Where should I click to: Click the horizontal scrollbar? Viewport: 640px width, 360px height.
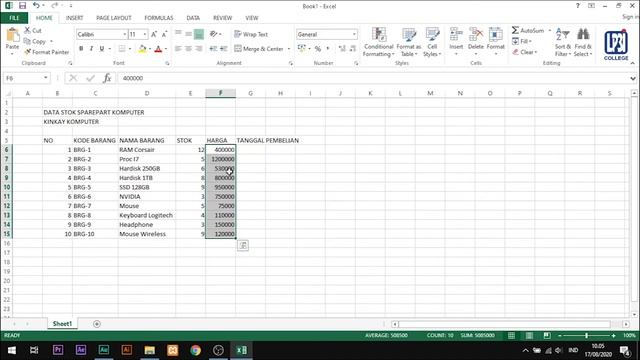click(504, 324)
